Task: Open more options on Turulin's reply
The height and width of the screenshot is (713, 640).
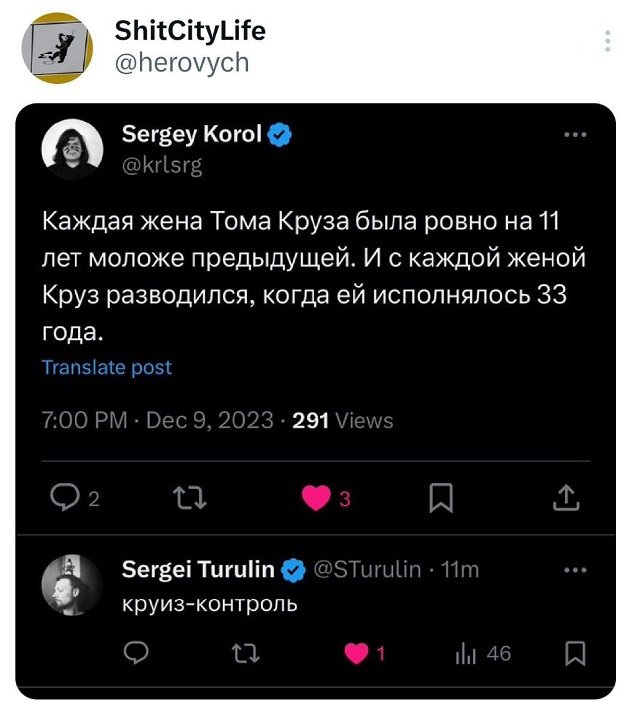Action: pos(576,570)
